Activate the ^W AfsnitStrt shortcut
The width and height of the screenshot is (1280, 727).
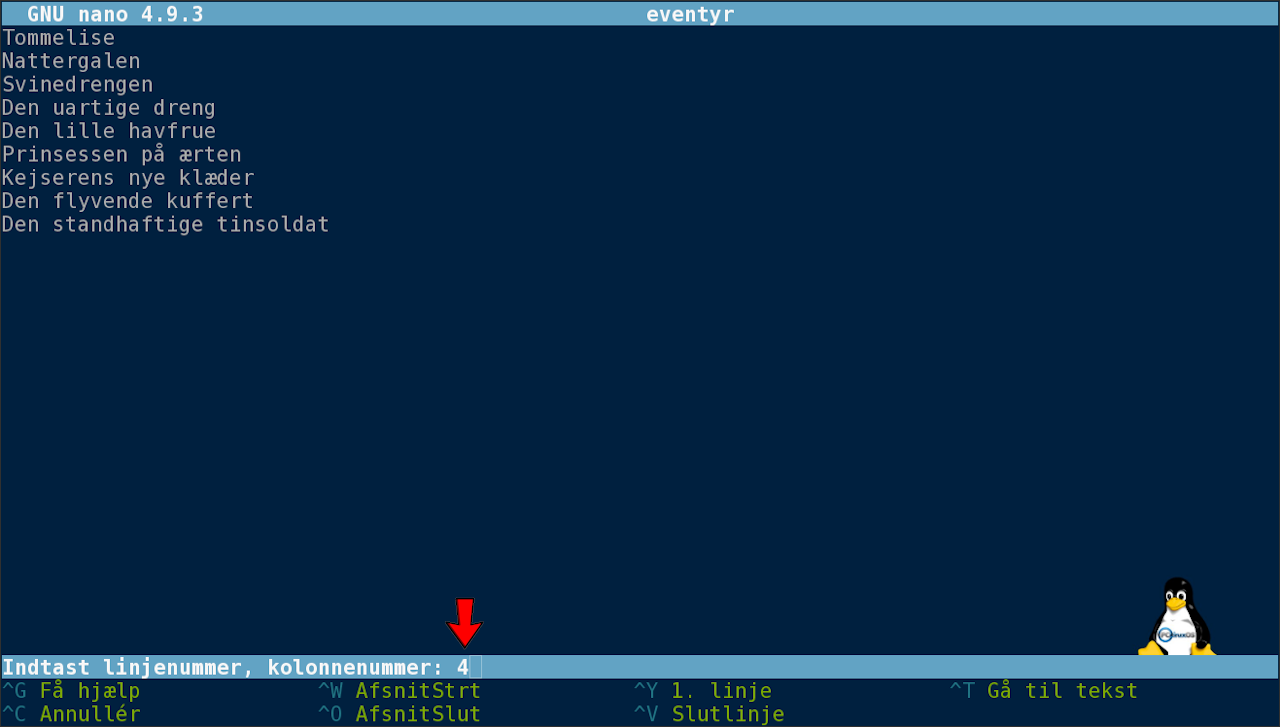399,691
